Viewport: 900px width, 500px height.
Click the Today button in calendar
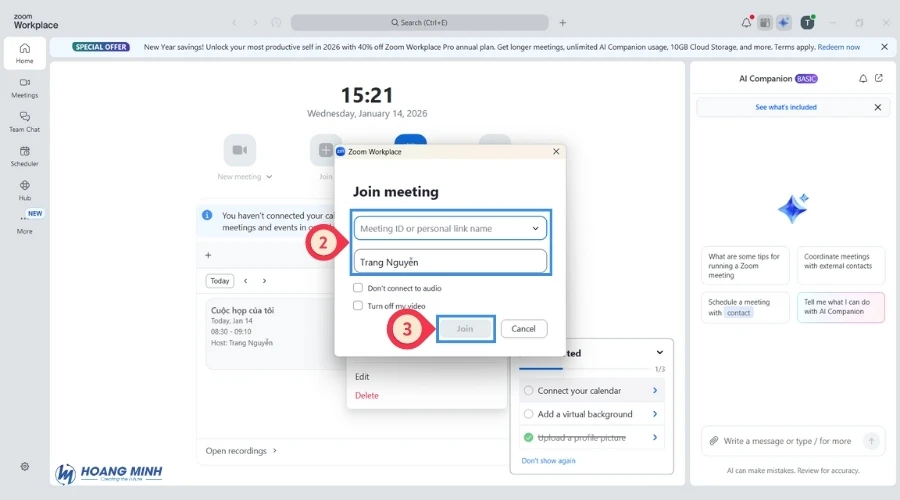tap(220, 281)
